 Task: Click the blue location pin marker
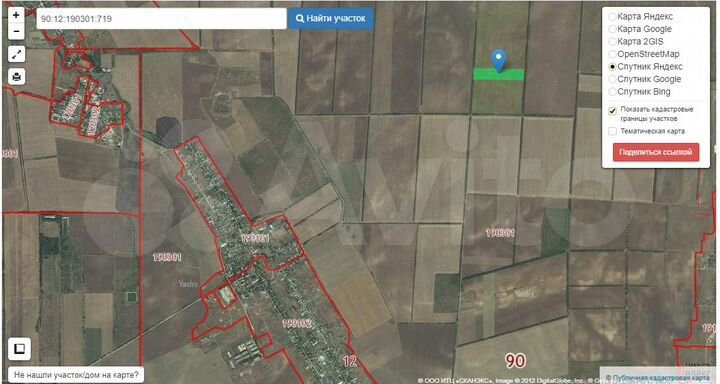499,61
